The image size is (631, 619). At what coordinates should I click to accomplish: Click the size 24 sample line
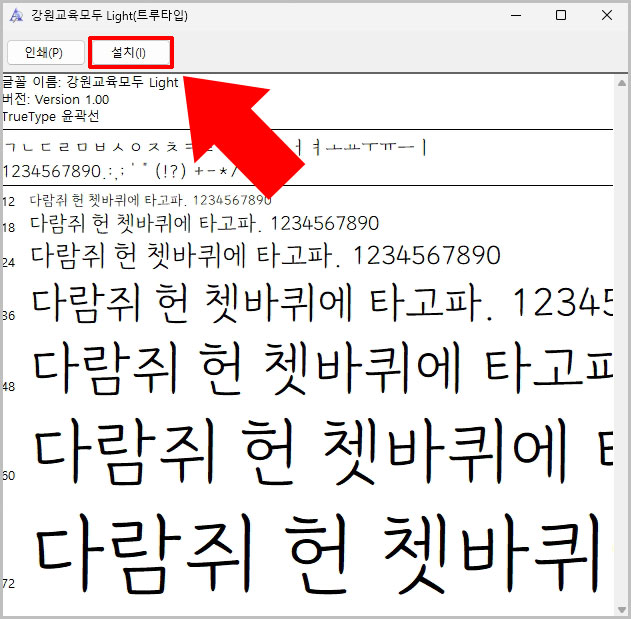[x=266, y=256]
